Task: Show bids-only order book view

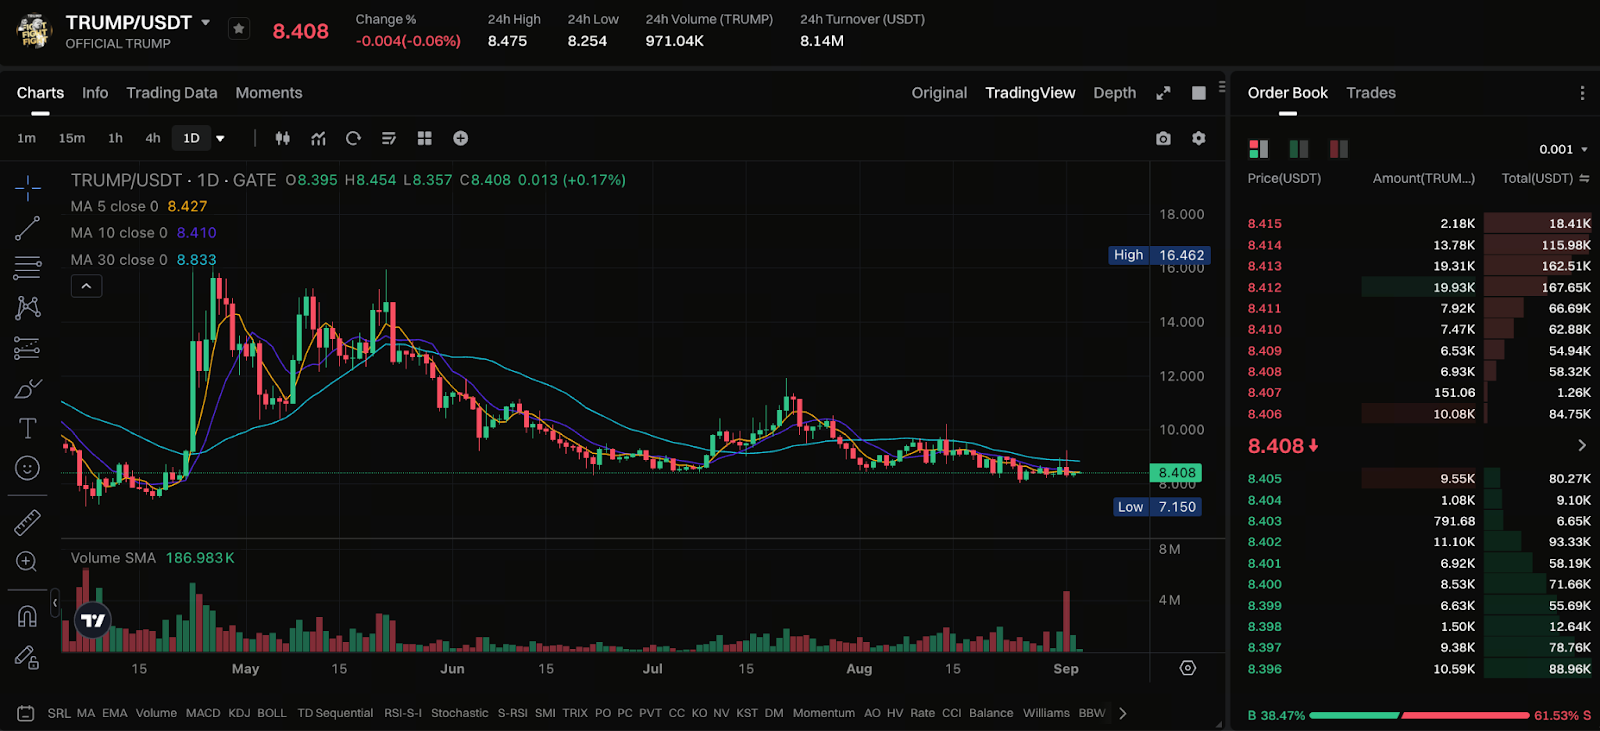Action: pos(1299,149)
